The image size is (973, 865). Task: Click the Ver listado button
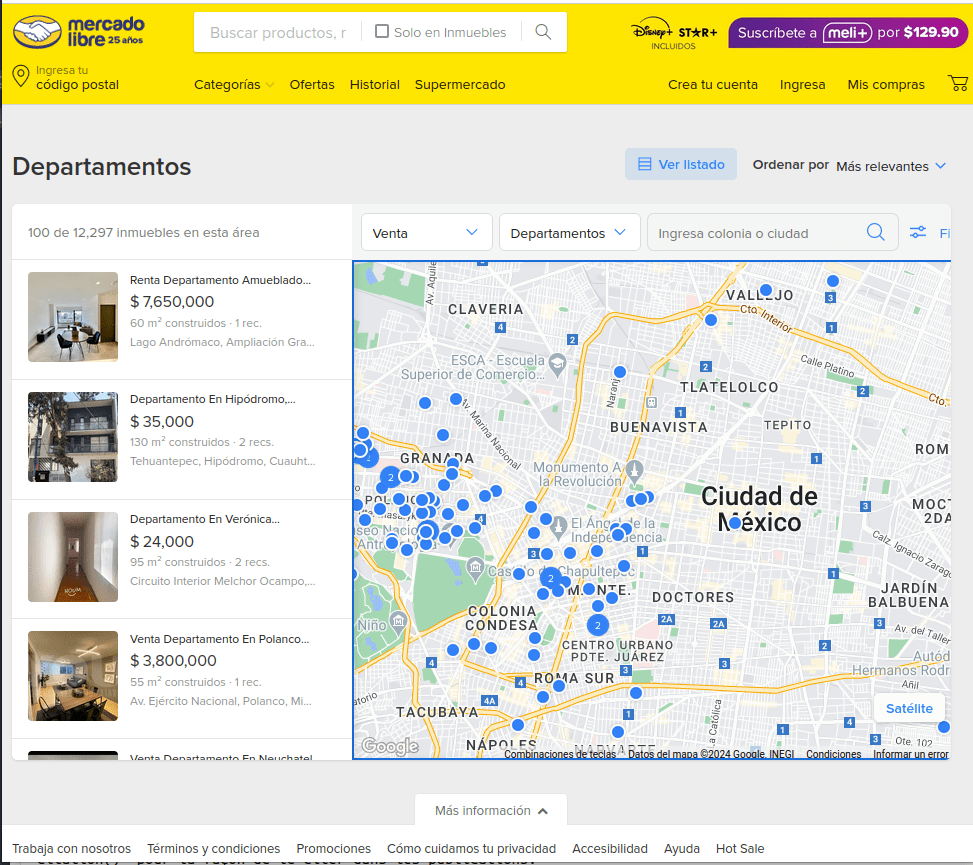point(681,164)
